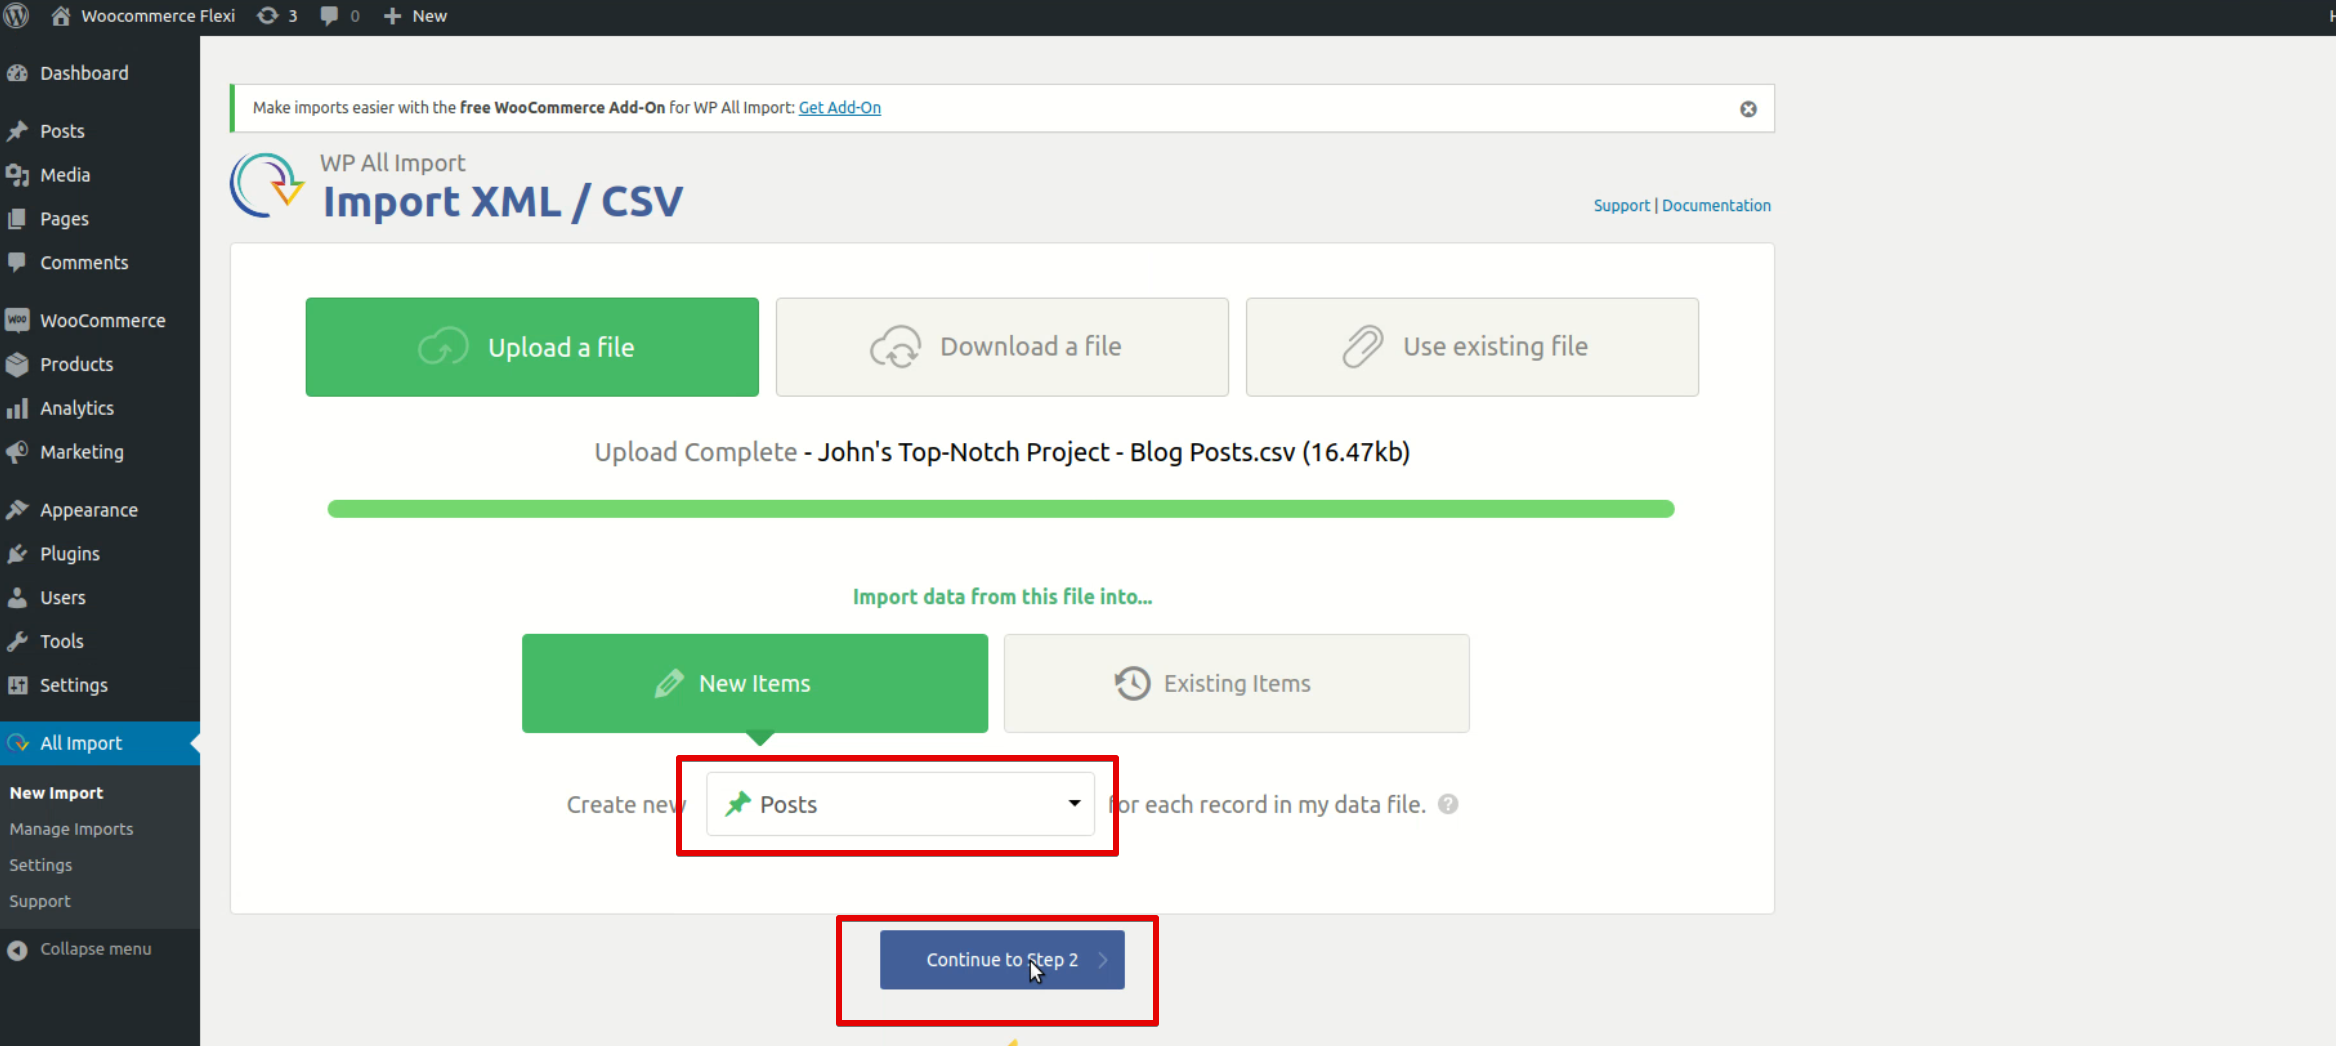Image resolution: width=2336 pixels, height=1046 pixels.
Task: Open Settings under All Import submenu
Action: click(x=41, y=865)
